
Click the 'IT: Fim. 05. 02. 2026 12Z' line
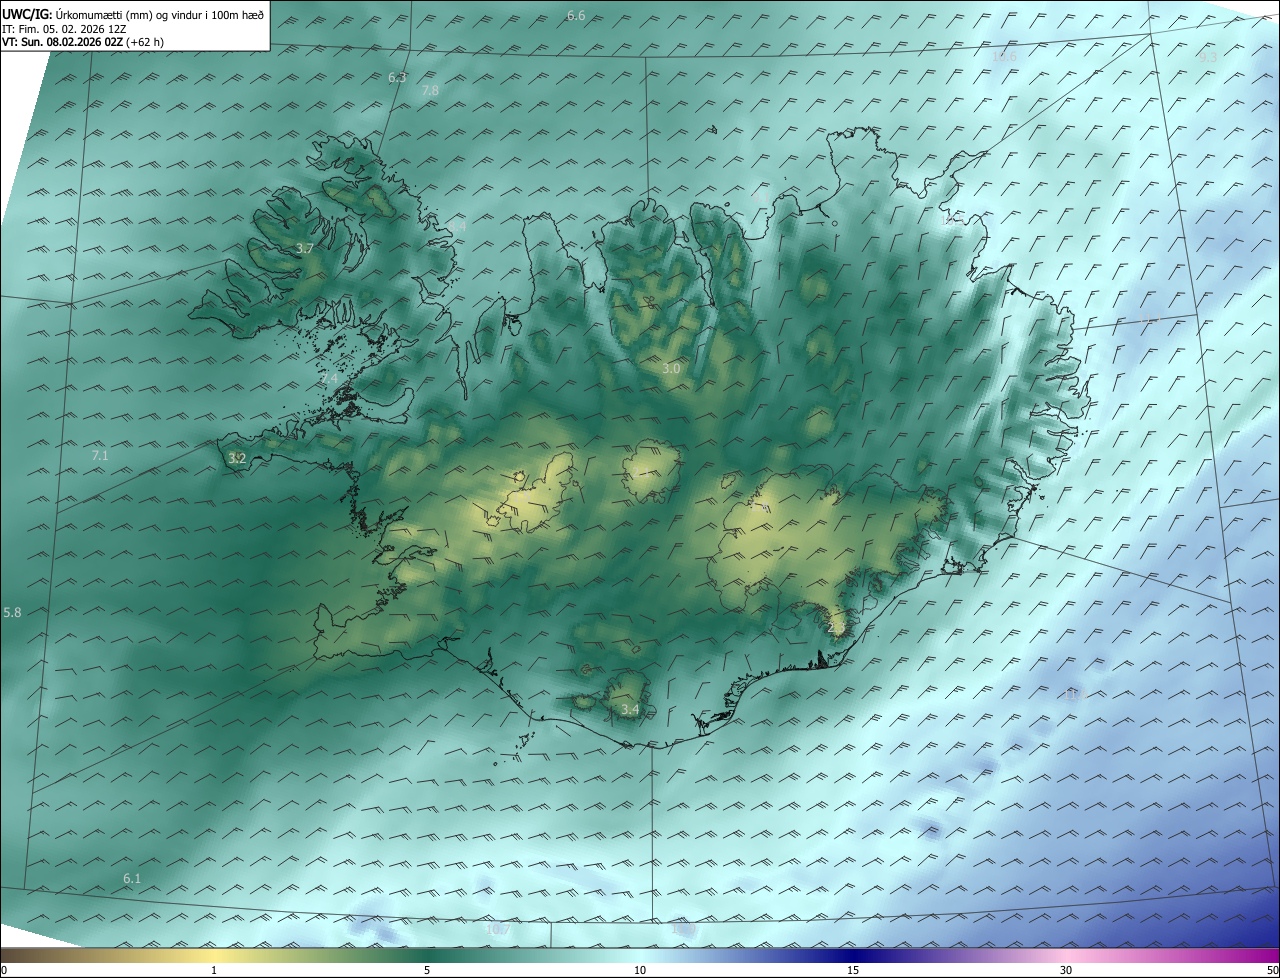[x=64, y=29]
